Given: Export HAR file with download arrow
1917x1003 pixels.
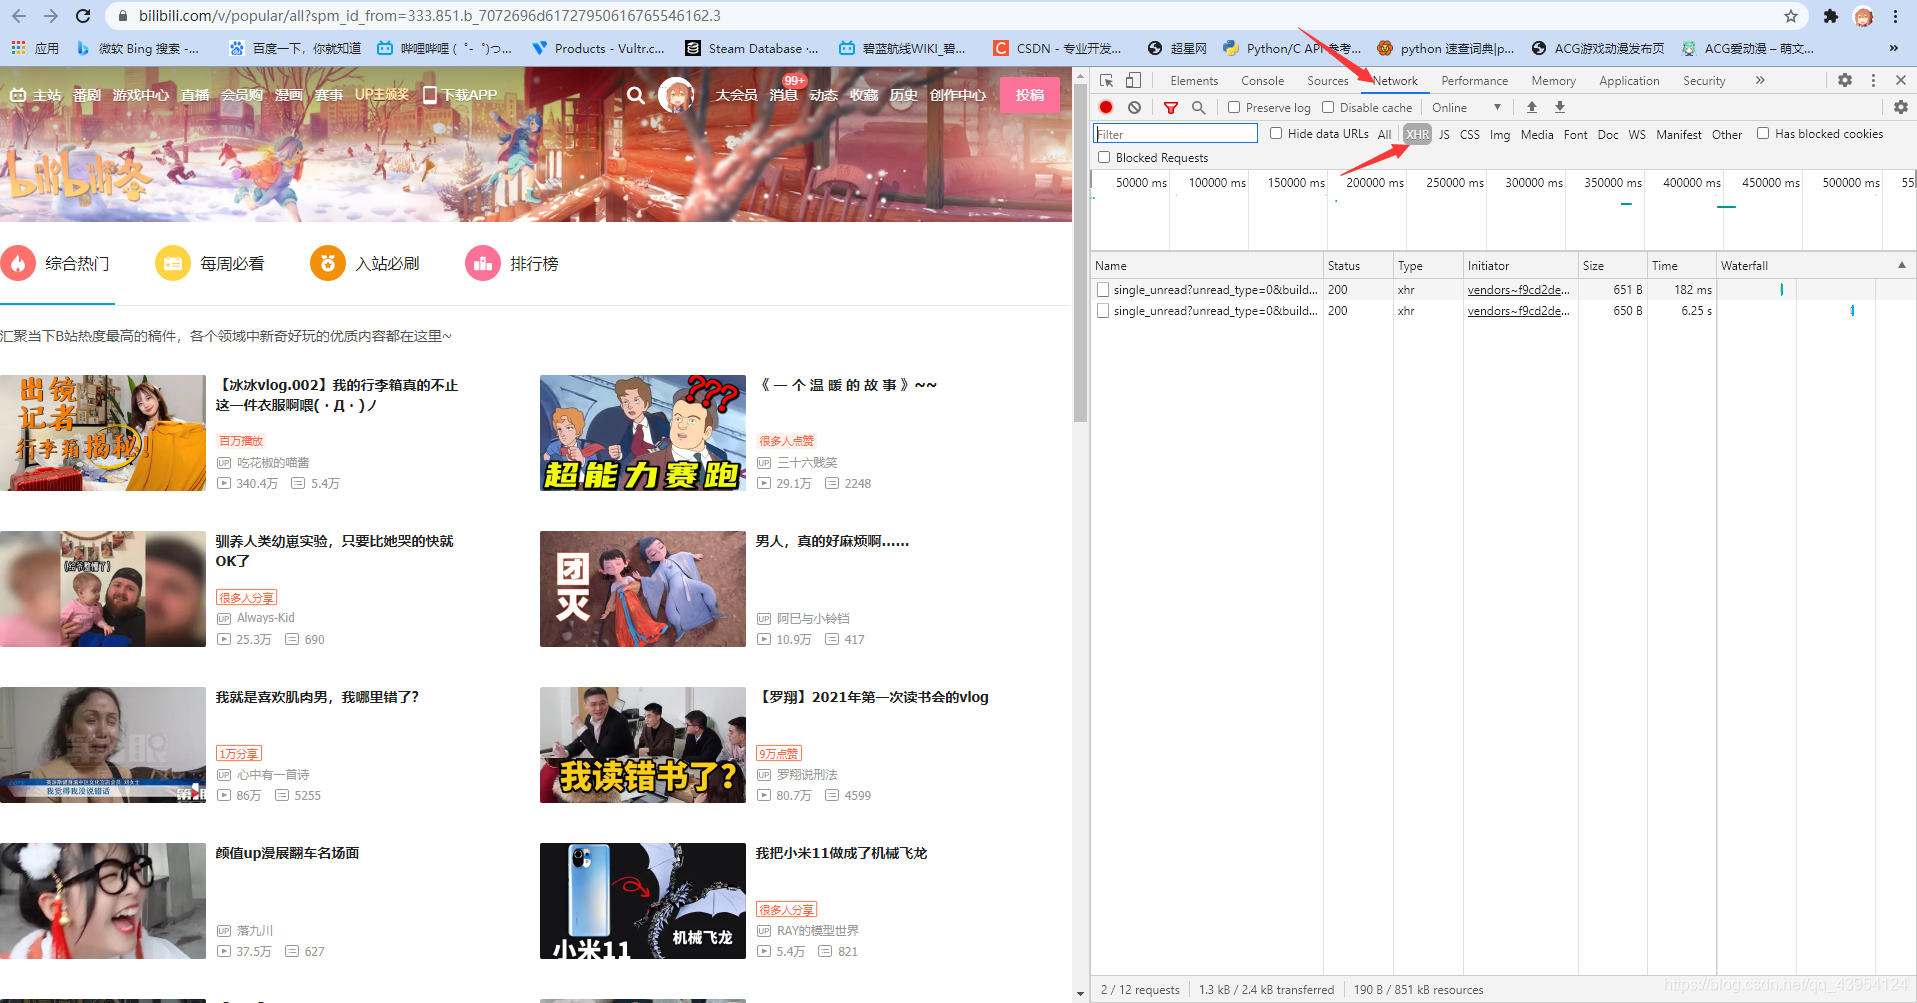Looking at the screenshot, I should pos(1560,107).
